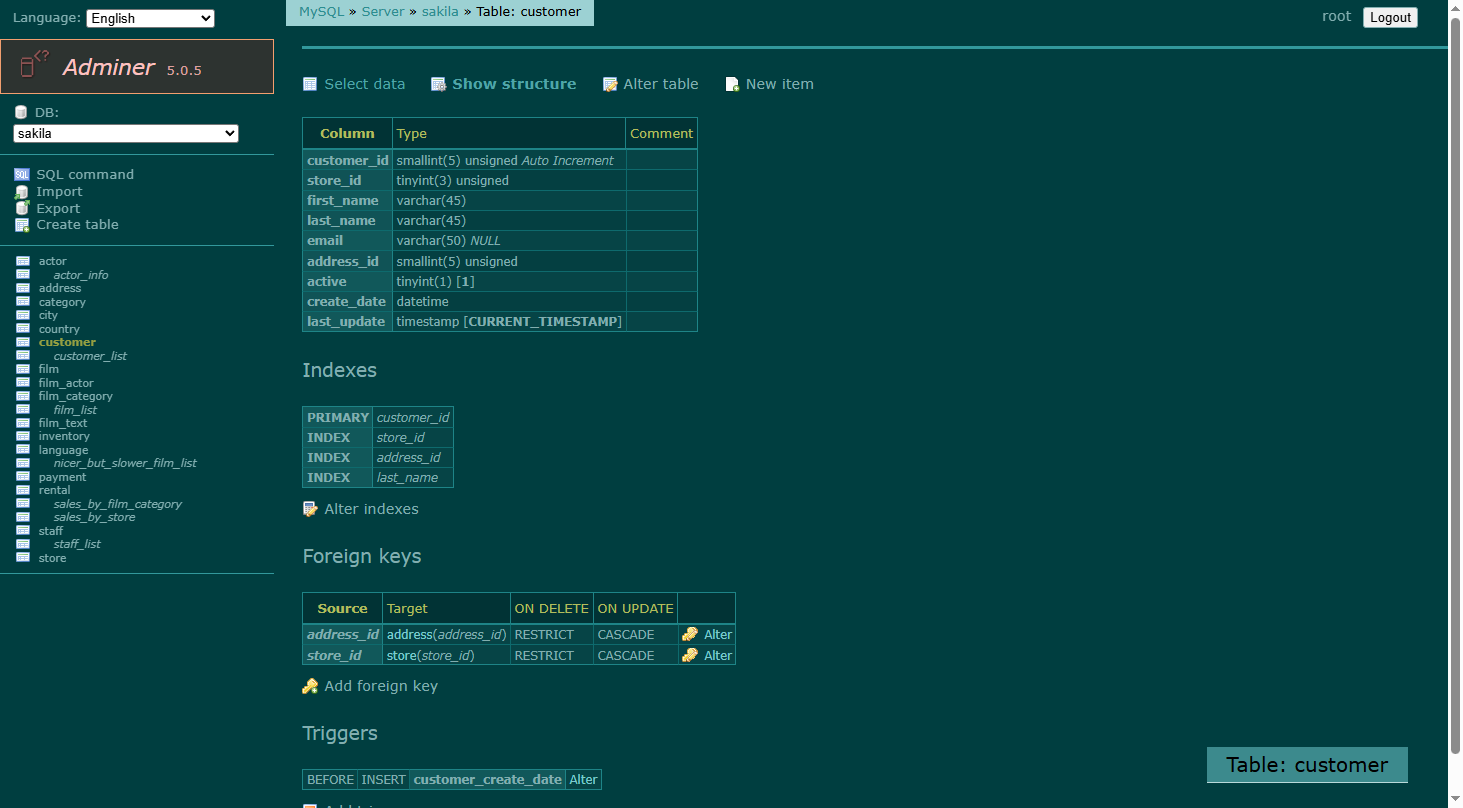Click the table icon beside store
The width and height of the screenshot is (1463, 808).
tap(22, 558)
